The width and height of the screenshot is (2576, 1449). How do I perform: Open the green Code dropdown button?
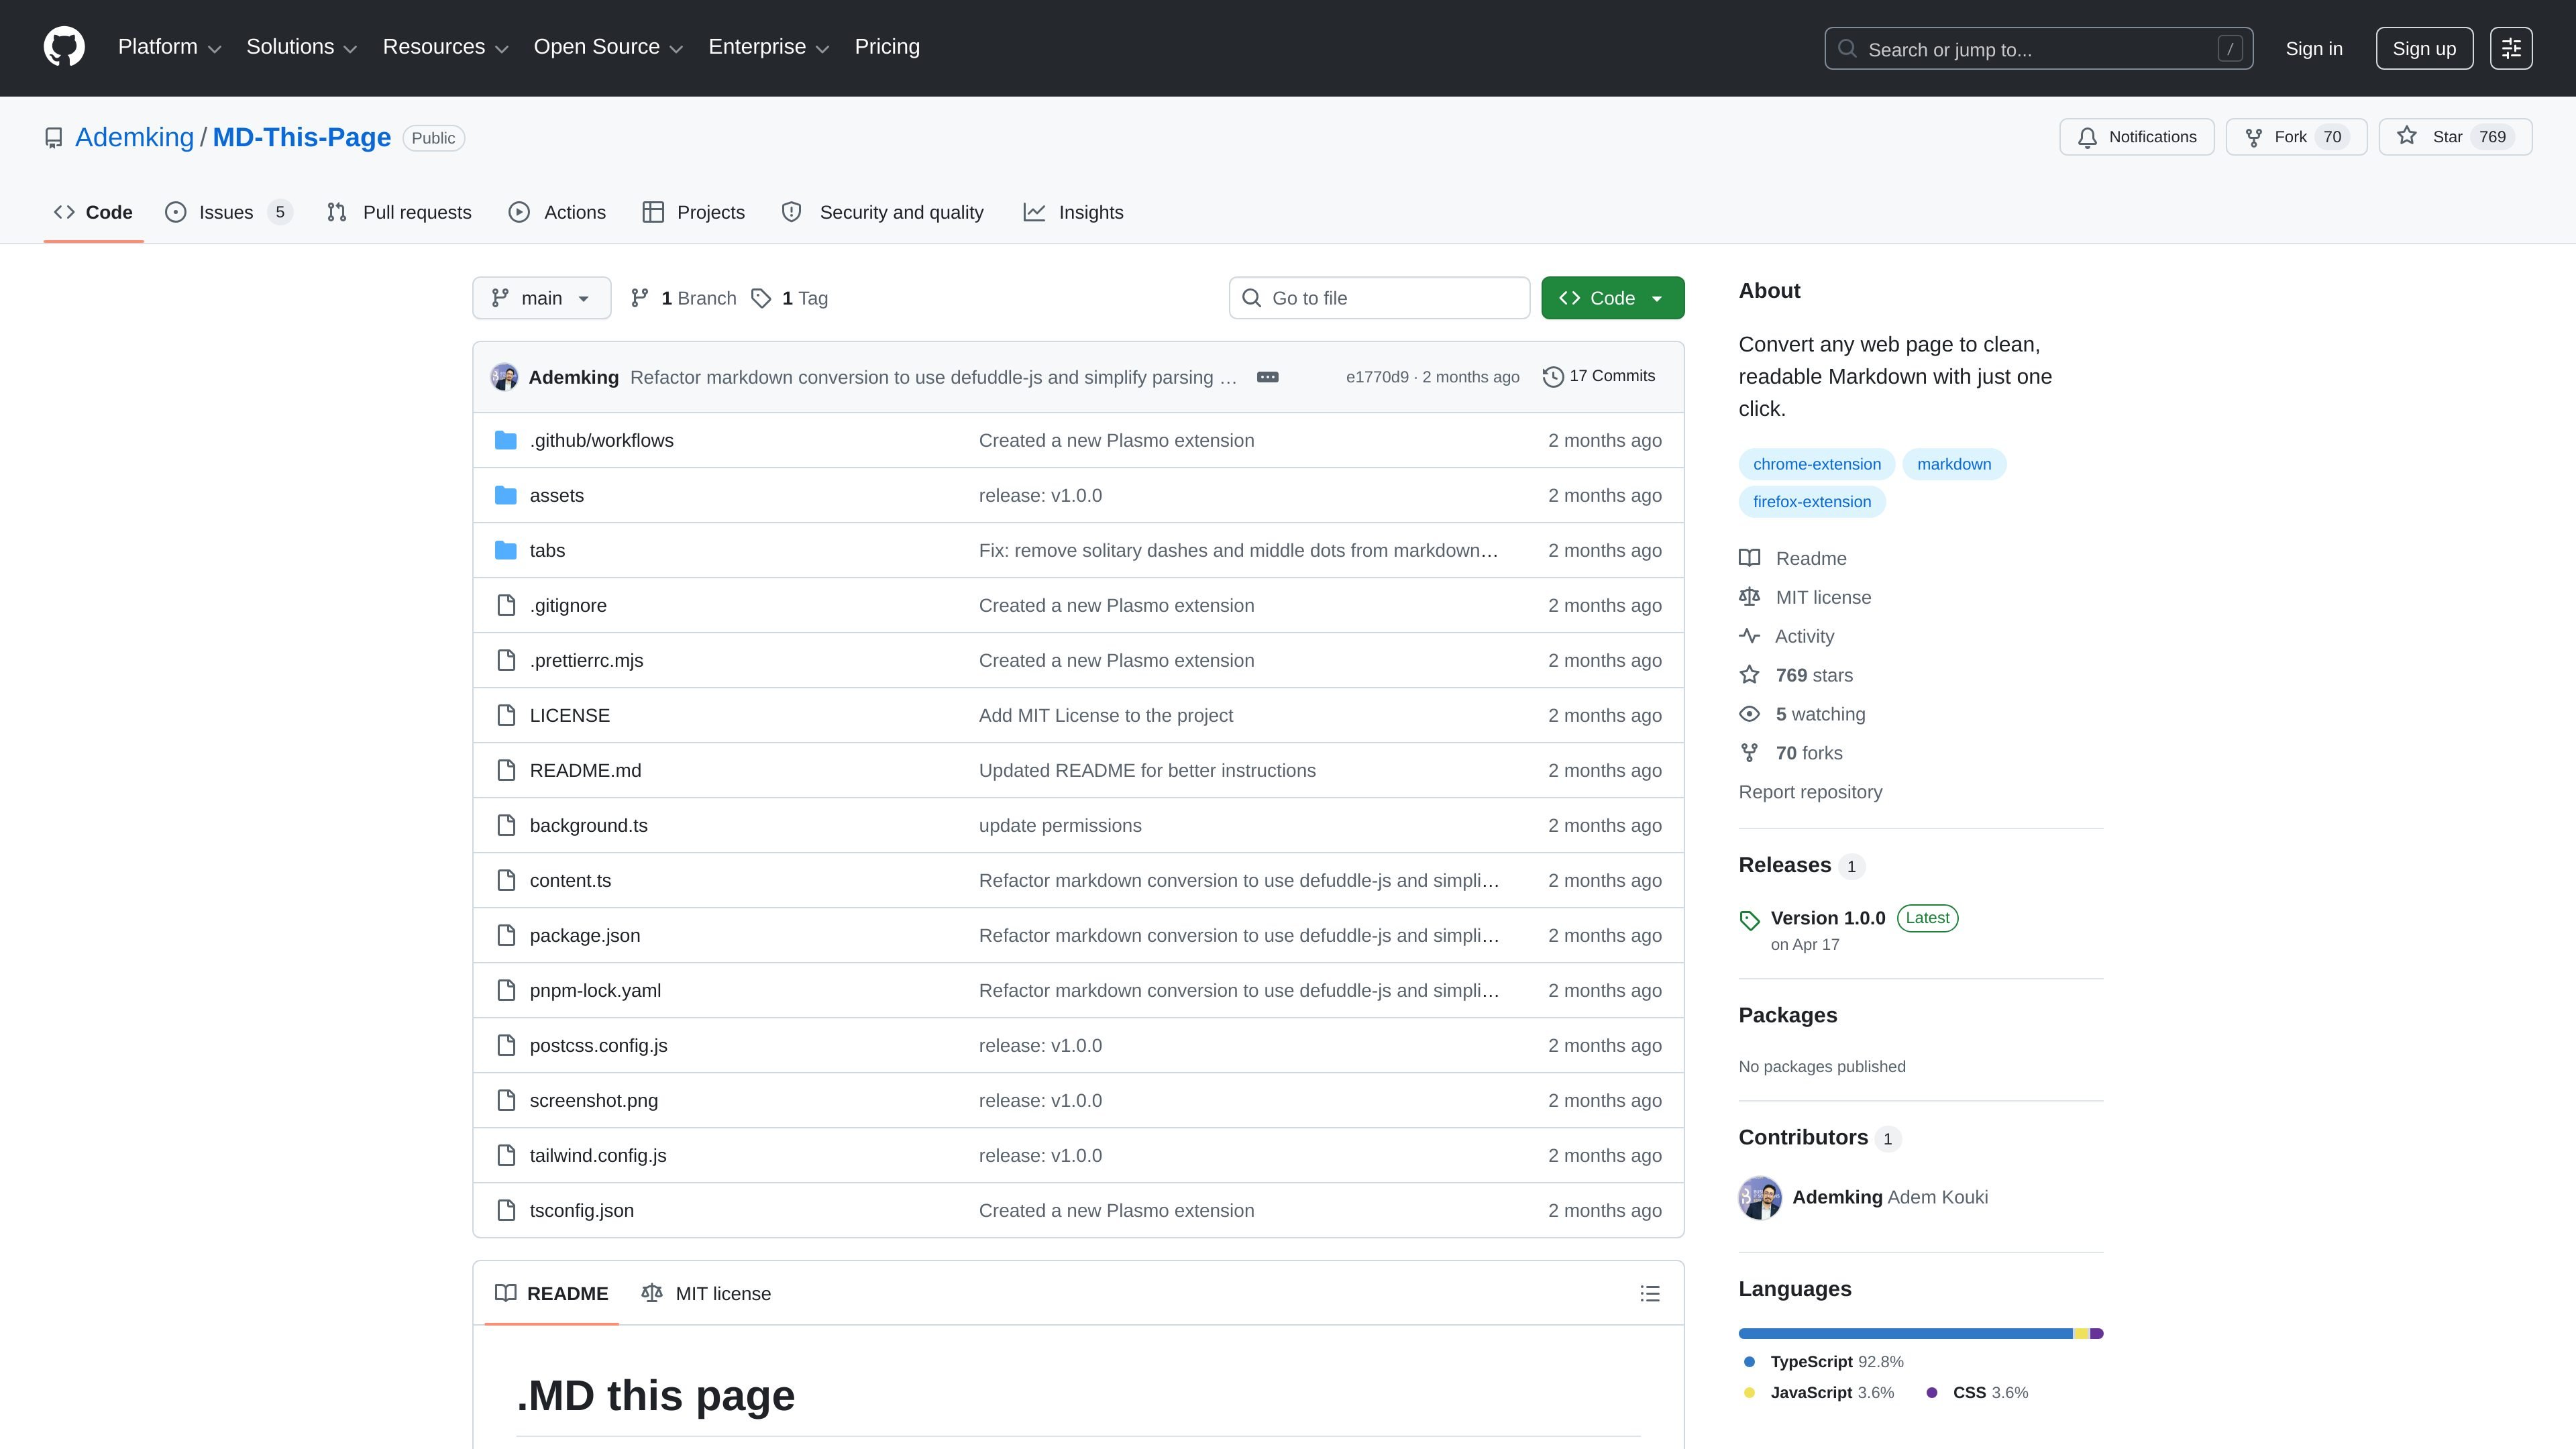point(1612,298)
